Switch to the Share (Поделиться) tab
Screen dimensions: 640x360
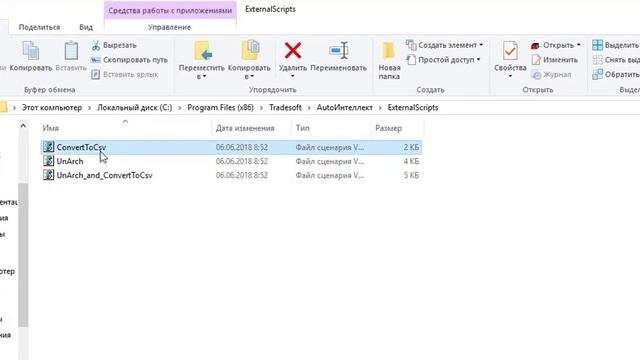[40, 27]
